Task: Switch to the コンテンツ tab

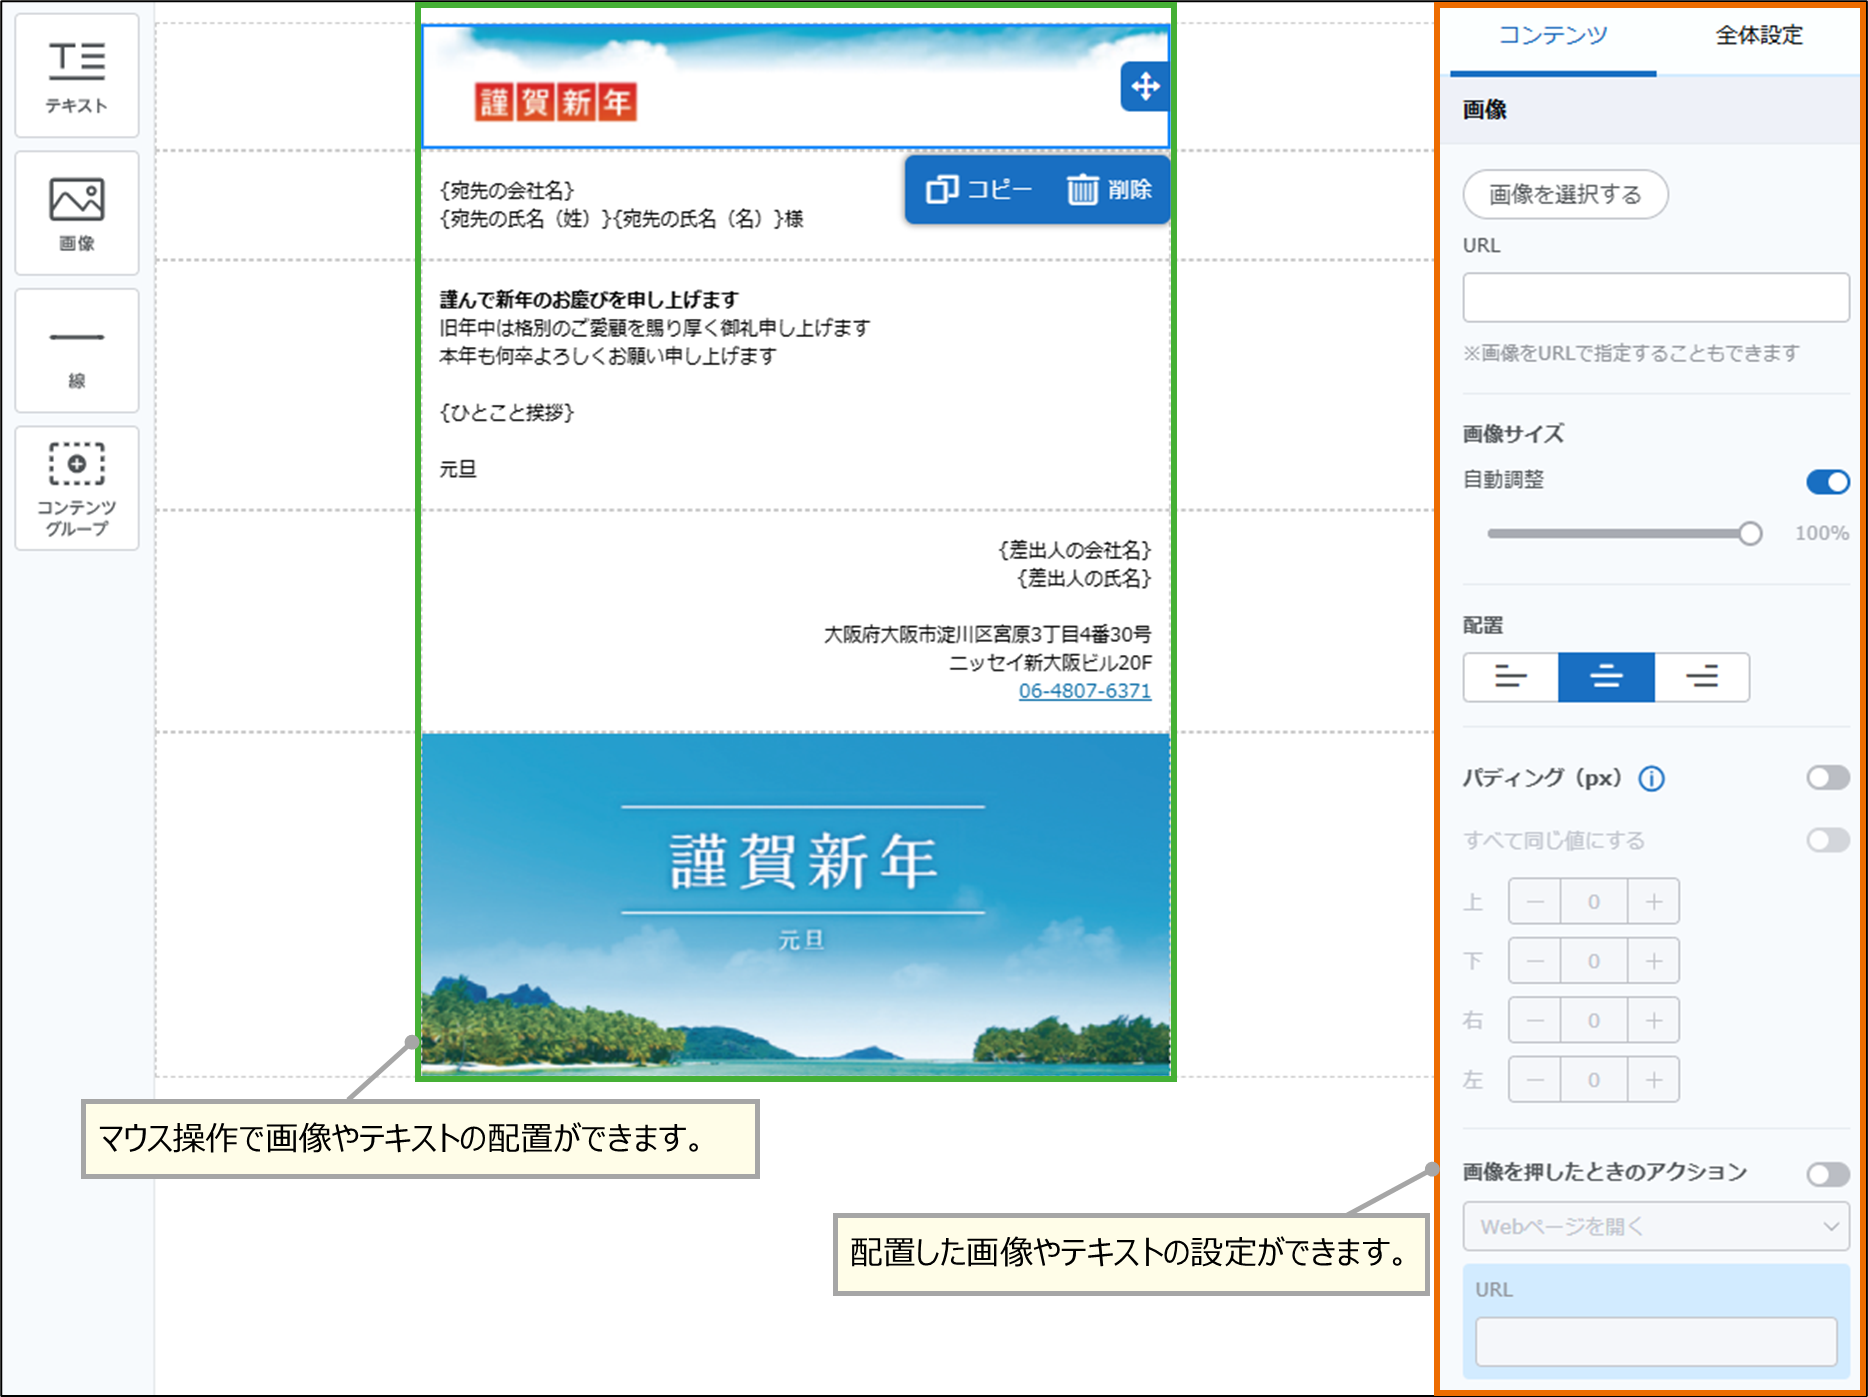Action: click(x=1552, y=36)
